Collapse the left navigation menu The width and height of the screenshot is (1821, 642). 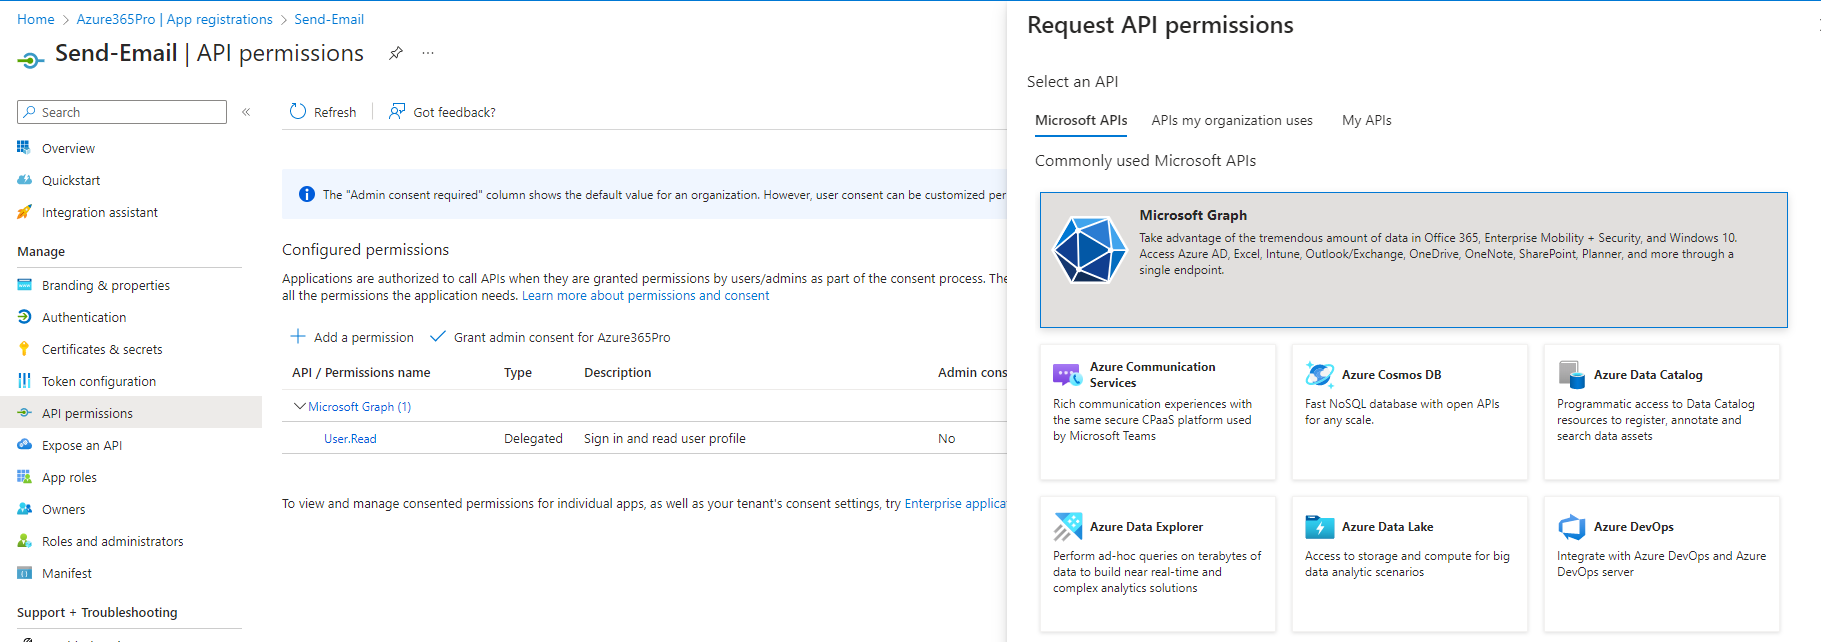246,112
